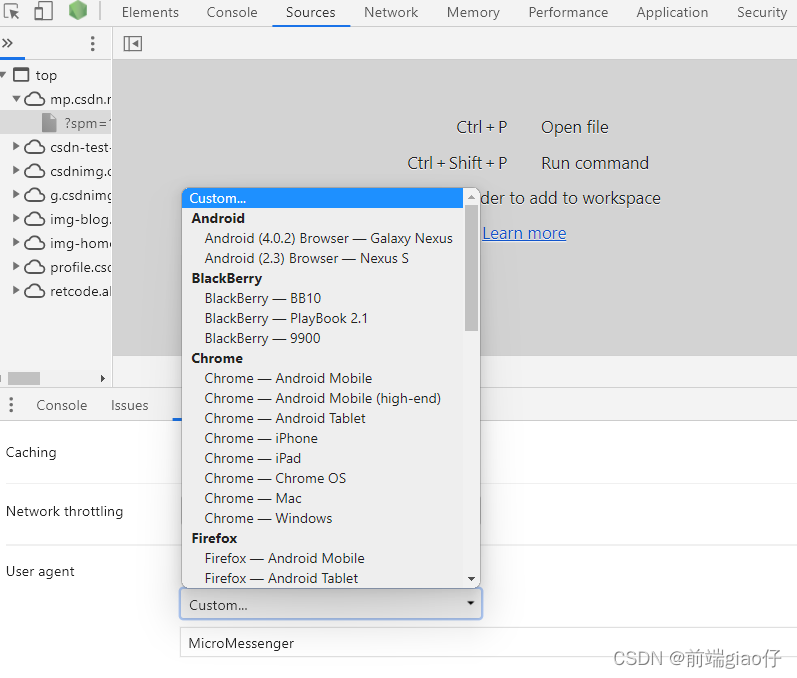This screenshot has height=678, width=797.
Task: Collapse the mp.csdn domain node
Action: point(16,99)
